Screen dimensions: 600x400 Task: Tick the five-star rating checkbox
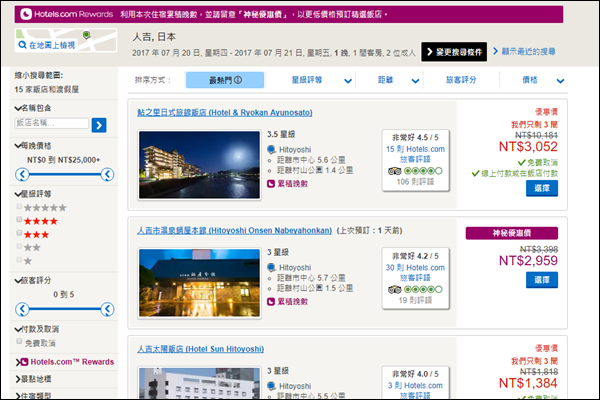(x=19, y=207)
